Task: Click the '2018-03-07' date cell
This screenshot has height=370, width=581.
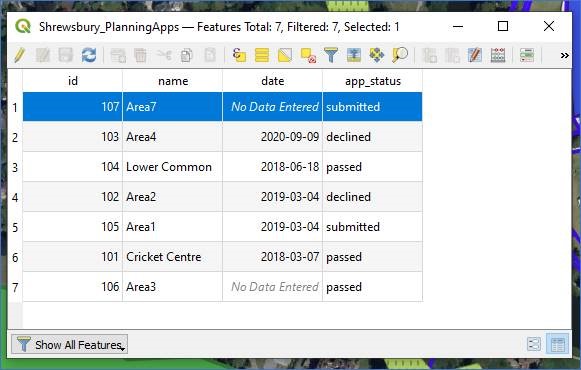Action: tap(273, 257)
